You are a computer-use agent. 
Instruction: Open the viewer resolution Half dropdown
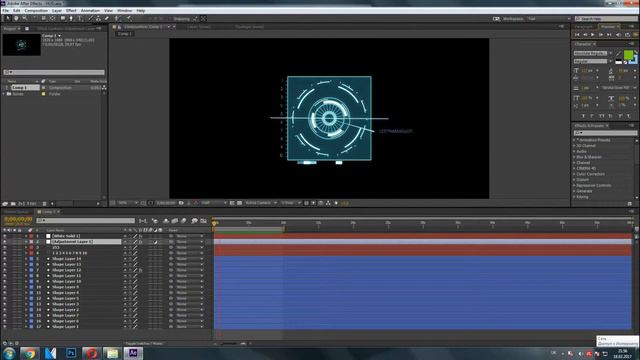pos(213,203)
